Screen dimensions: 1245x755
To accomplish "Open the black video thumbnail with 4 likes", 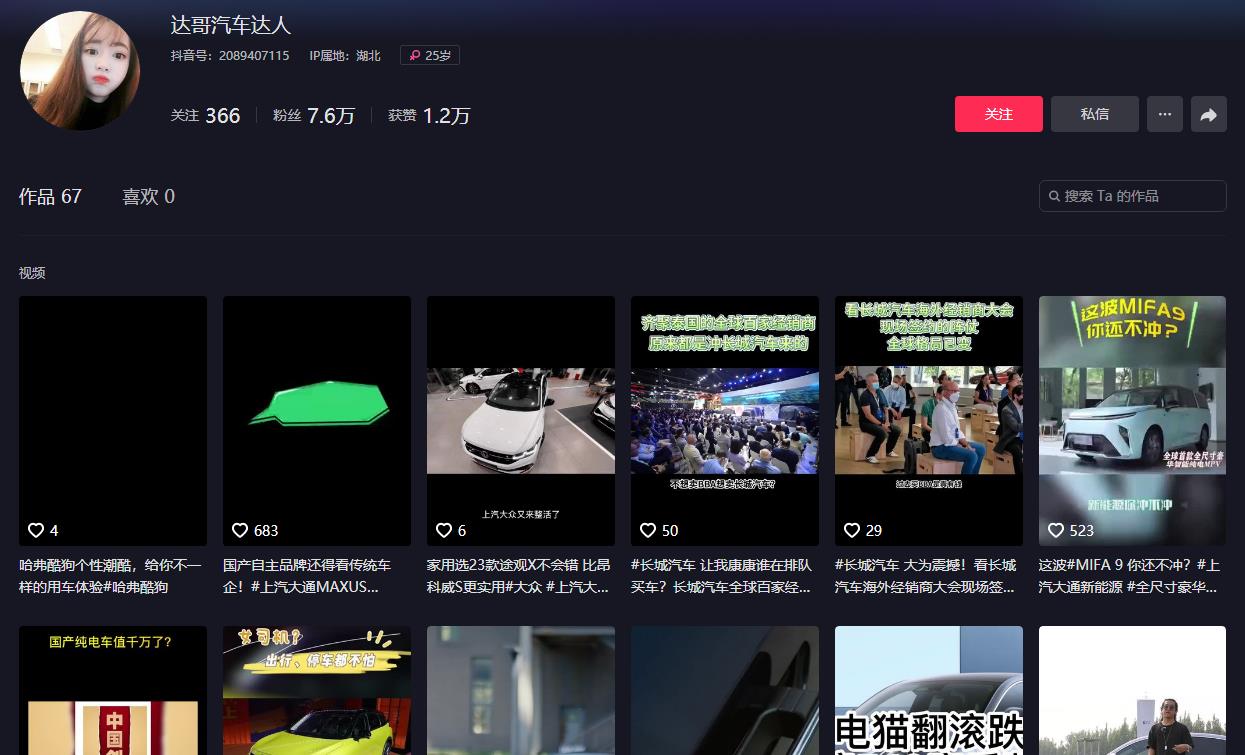I will pos(113,421).
